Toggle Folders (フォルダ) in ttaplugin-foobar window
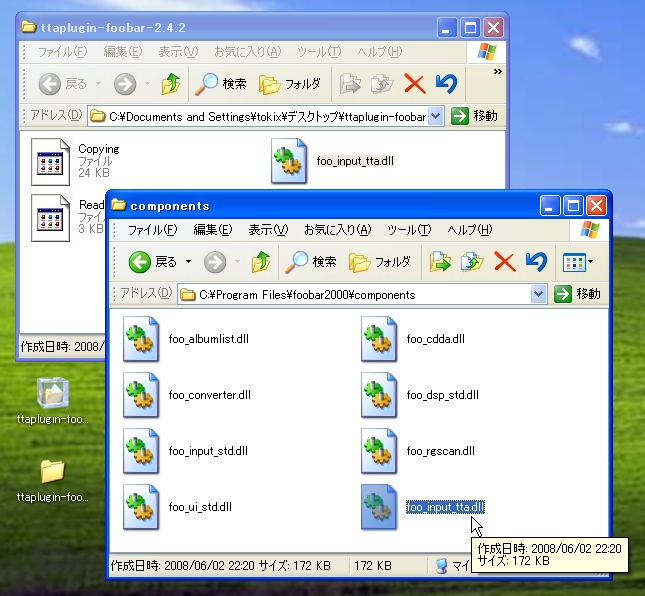This screenshot has height=596, width=645. pos(289,84)
